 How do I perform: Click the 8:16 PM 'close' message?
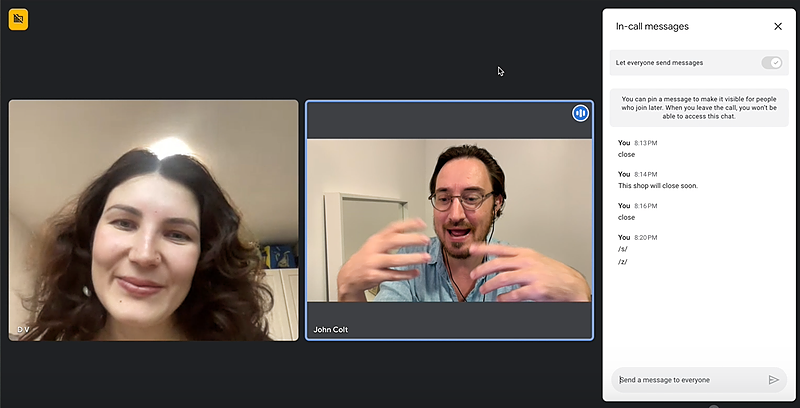[x=627, y=217]
